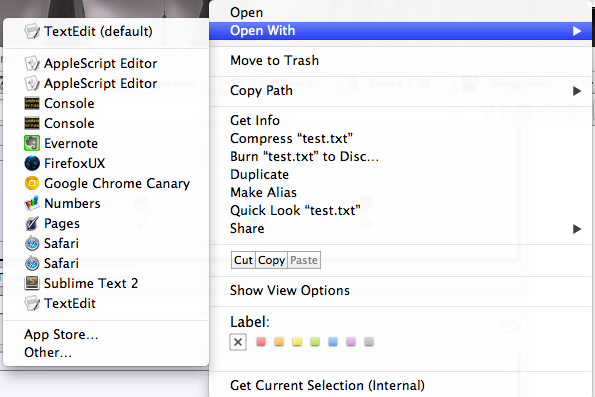
Task: Apply the blue label color
Action: click(x=333, y=342)
